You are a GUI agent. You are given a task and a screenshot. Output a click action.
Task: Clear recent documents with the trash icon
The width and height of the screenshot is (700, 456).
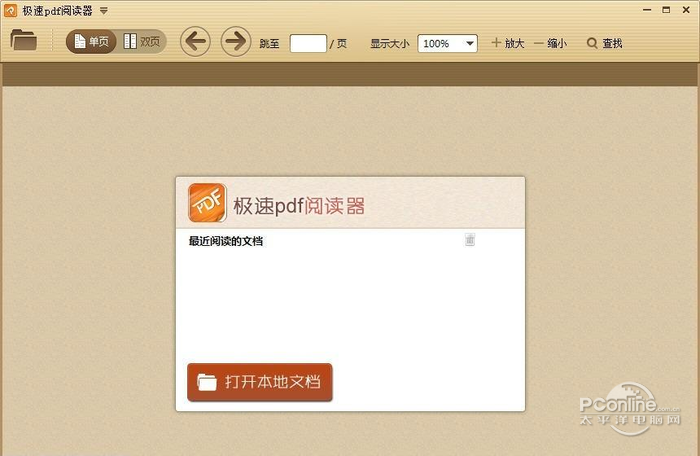point(470,239)
